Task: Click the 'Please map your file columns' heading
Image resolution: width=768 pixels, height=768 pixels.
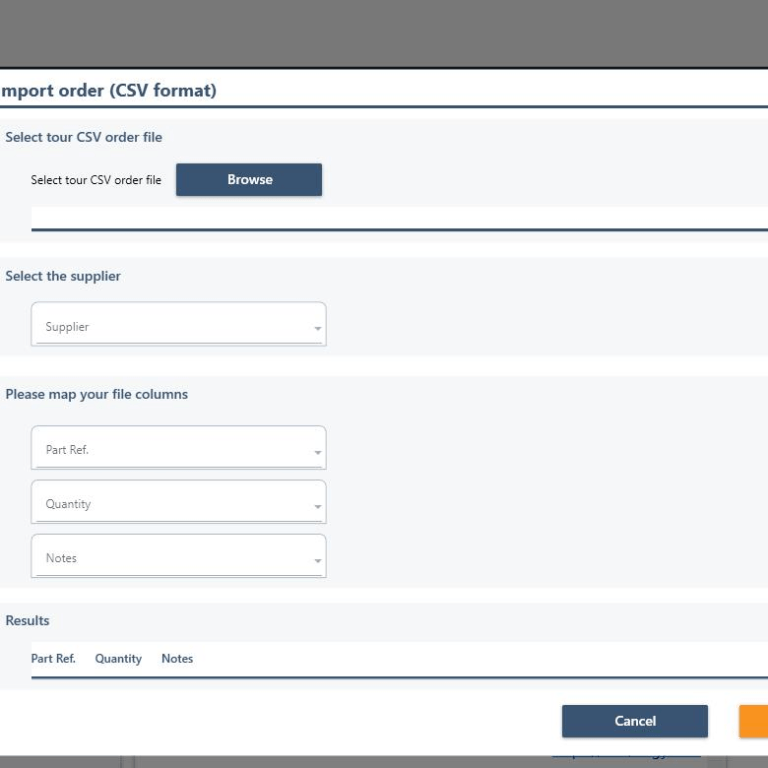Action: point(96,394)
